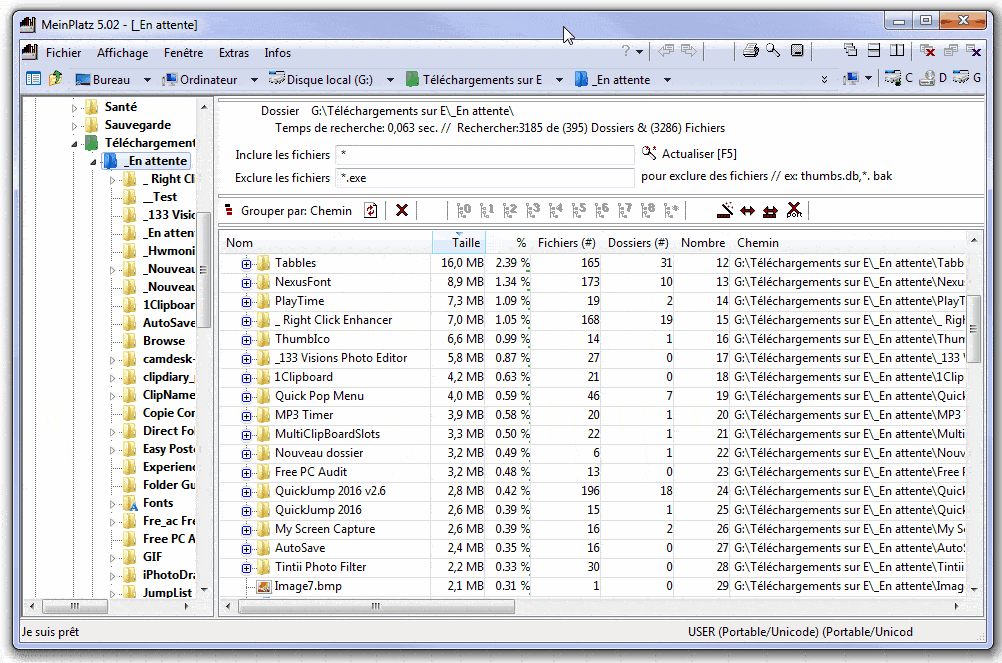Open the Ordinateur breadcrumb dropdown arrow
The height and width of the screenshot is (663, 1002).
[x=254, y=80]
